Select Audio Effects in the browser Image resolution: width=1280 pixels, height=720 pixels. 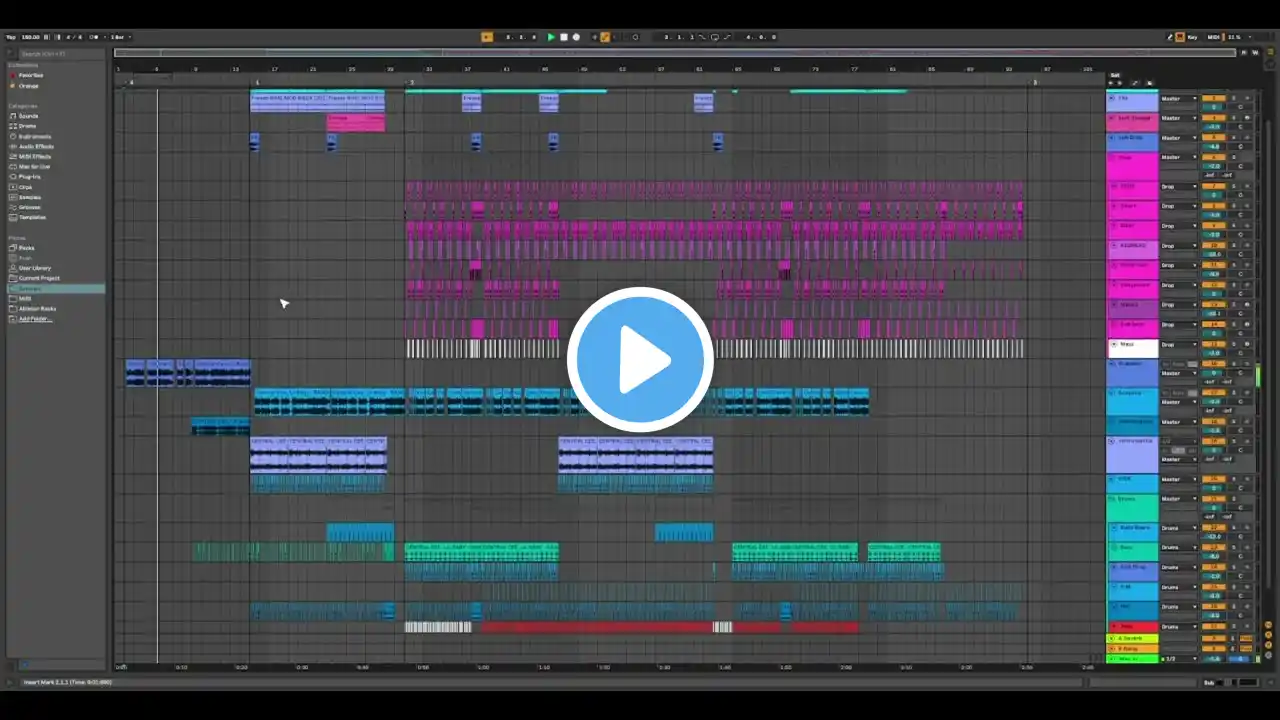coord(37,146)
